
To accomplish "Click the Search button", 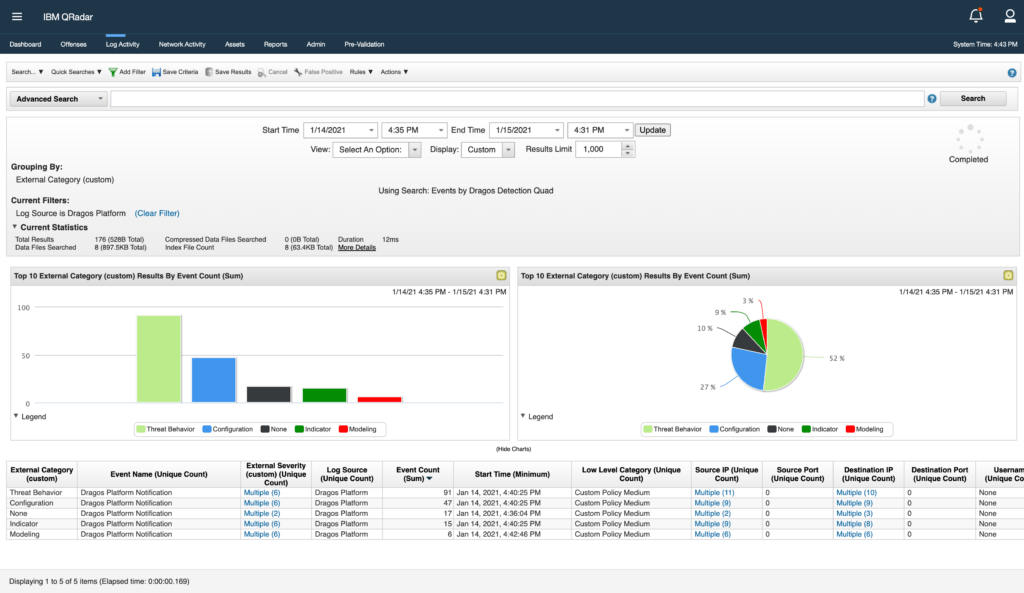I will click(973, 99).
